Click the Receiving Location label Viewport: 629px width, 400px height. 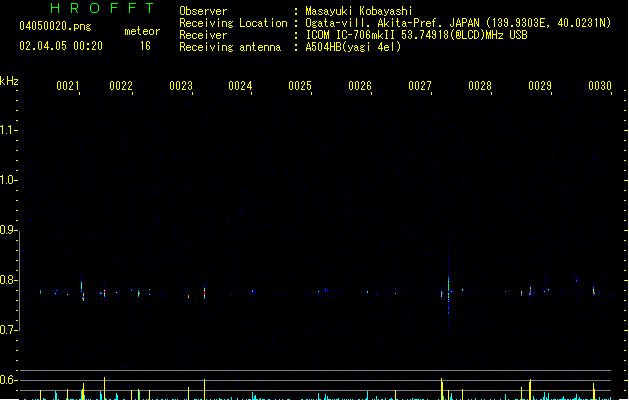click(233, 23)
